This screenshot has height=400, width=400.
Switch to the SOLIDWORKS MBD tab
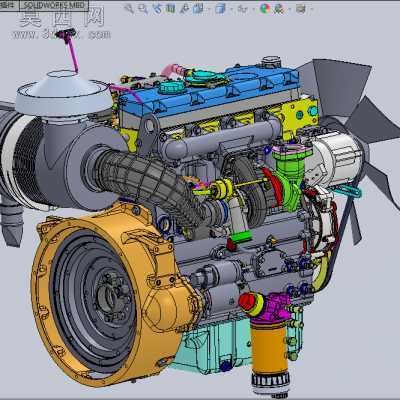pyautogui.click(x=54, y=5)
